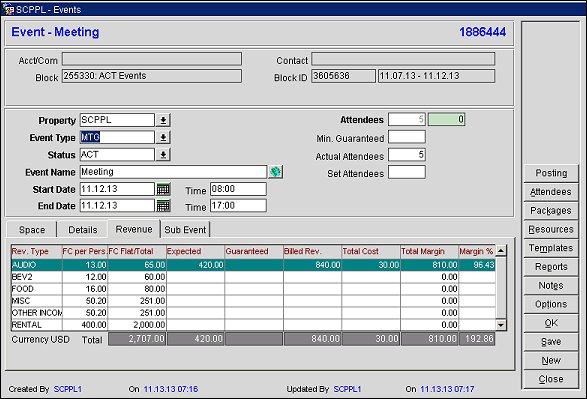This screenshot has height=399, width=587.
Task: Click the Expected column header
Action: pos(195,252)
